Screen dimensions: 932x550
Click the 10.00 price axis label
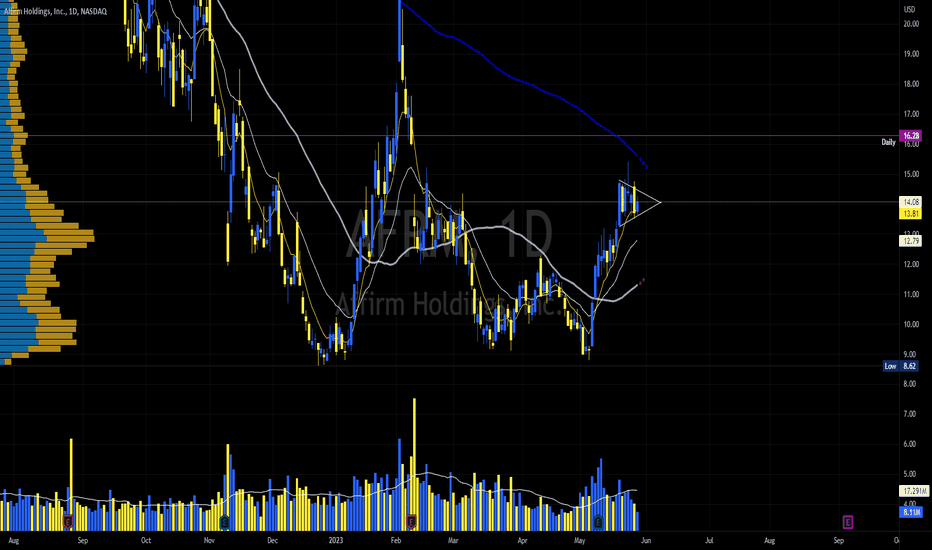click(x=911, y=325)
